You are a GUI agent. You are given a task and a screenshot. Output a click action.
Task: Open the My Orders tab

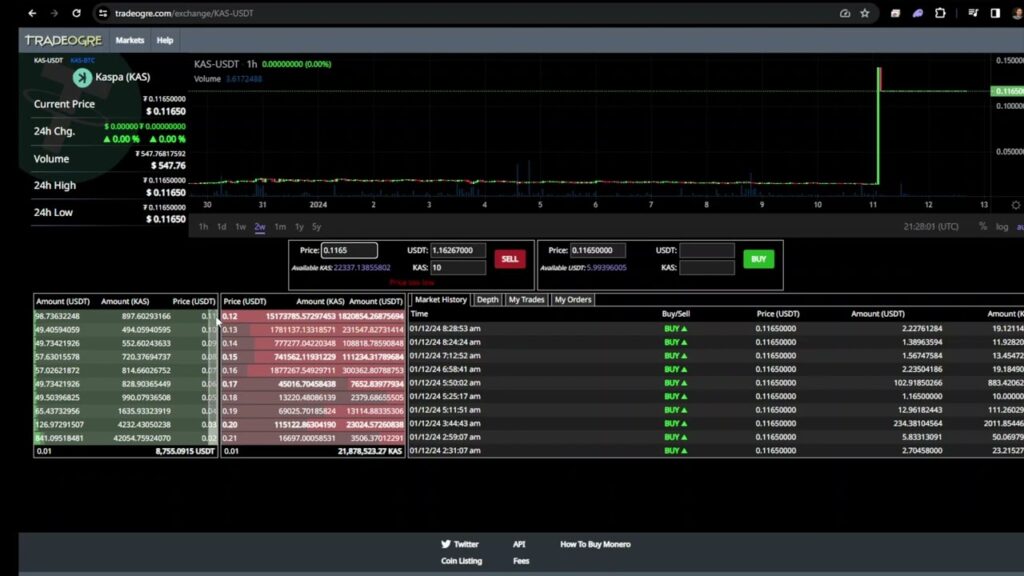[x=573, y=300]
